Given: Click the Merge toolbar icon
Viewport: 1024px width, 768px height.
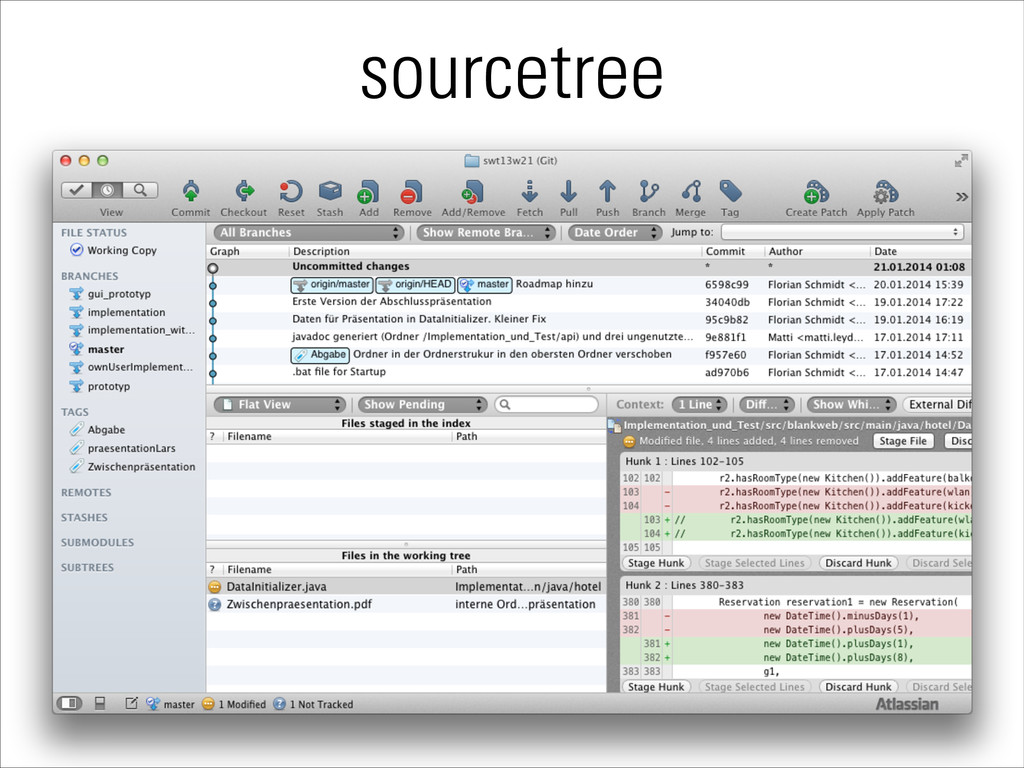Looking at the screenshot, I should tap(691, 192).
